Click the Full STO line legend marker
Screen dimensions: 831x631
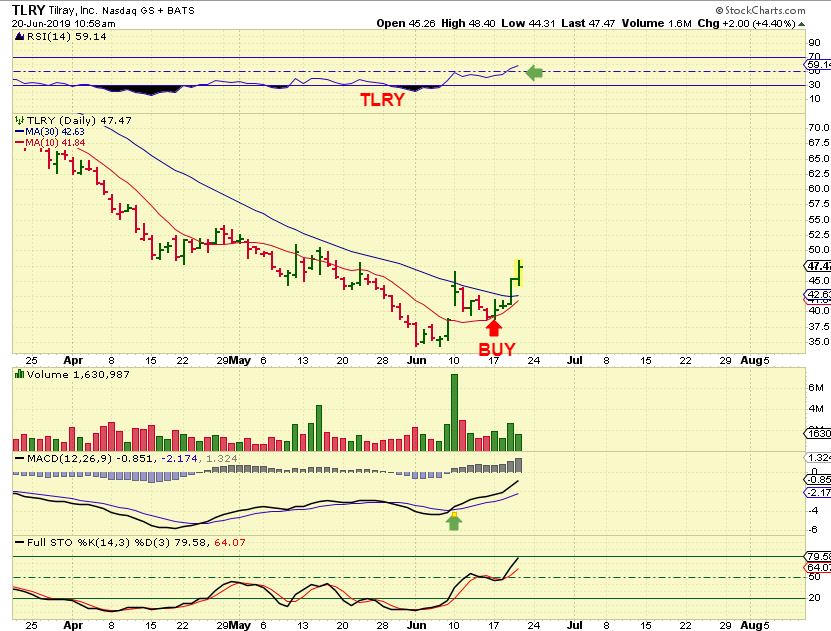(x=20, y=543)
